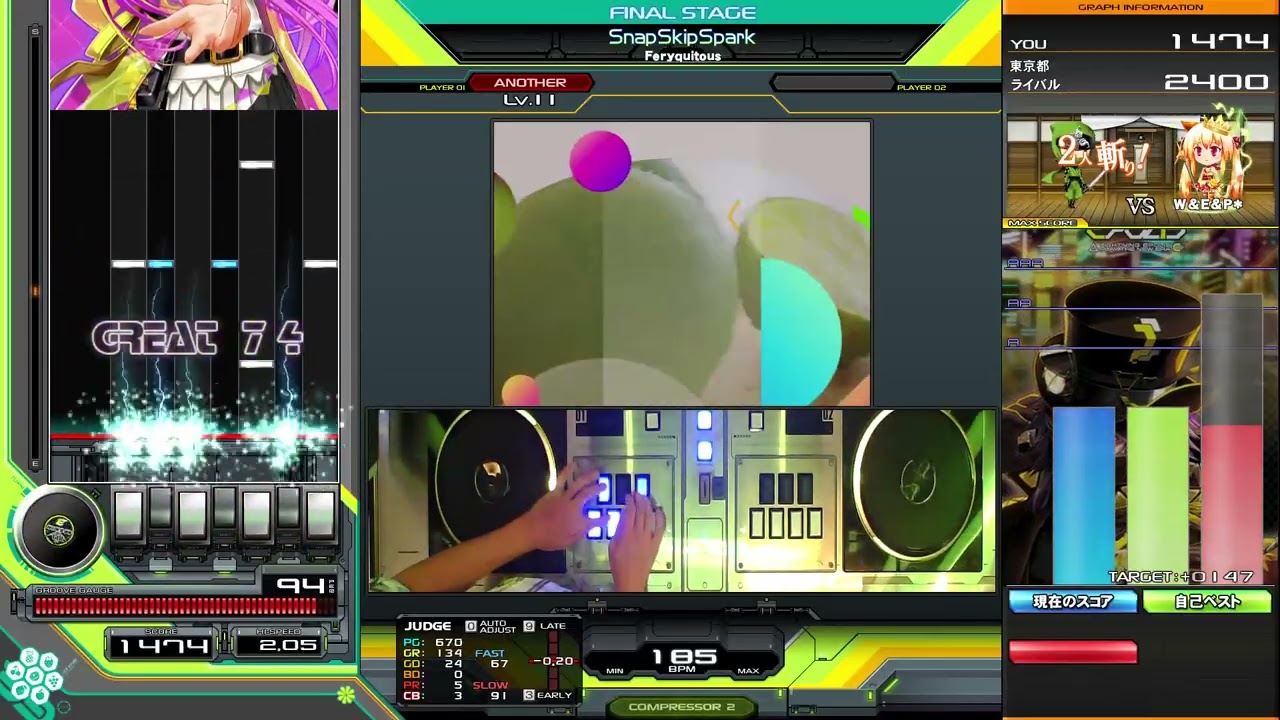Click the Feryquitous artist name

[x=682, y=56]
